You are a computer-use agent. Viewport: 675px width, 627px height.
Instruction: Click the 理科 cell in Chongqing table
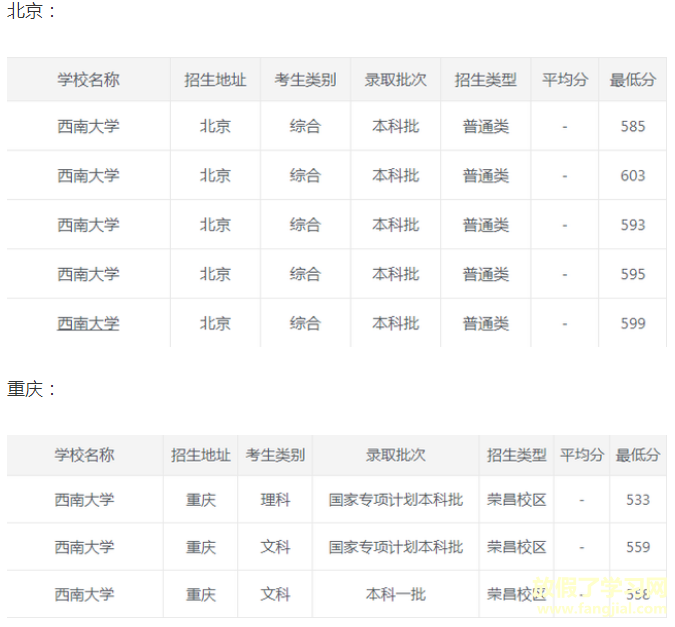[275, 500]
